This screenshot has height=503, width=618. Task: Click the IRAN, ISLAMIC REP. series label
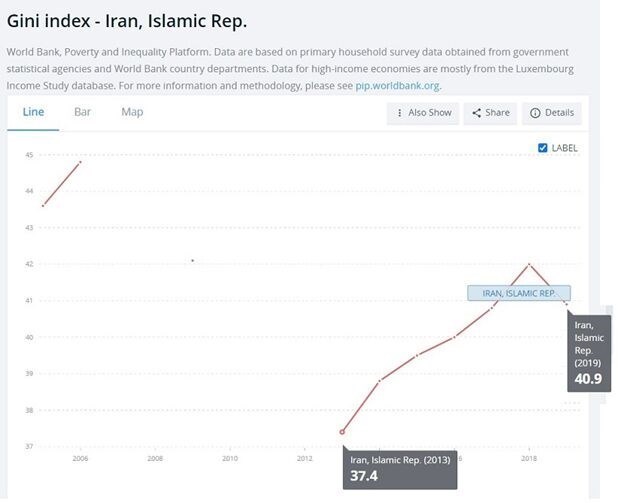click(518, 293)
